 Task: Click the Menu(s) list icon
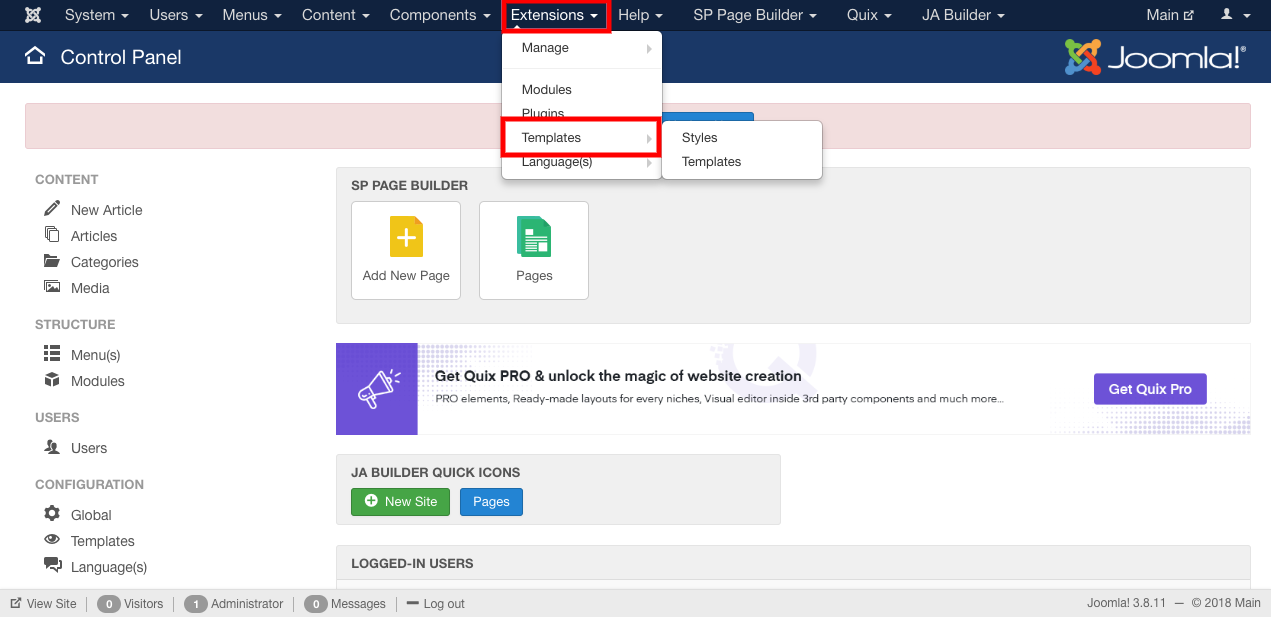[x=52, y=354]
